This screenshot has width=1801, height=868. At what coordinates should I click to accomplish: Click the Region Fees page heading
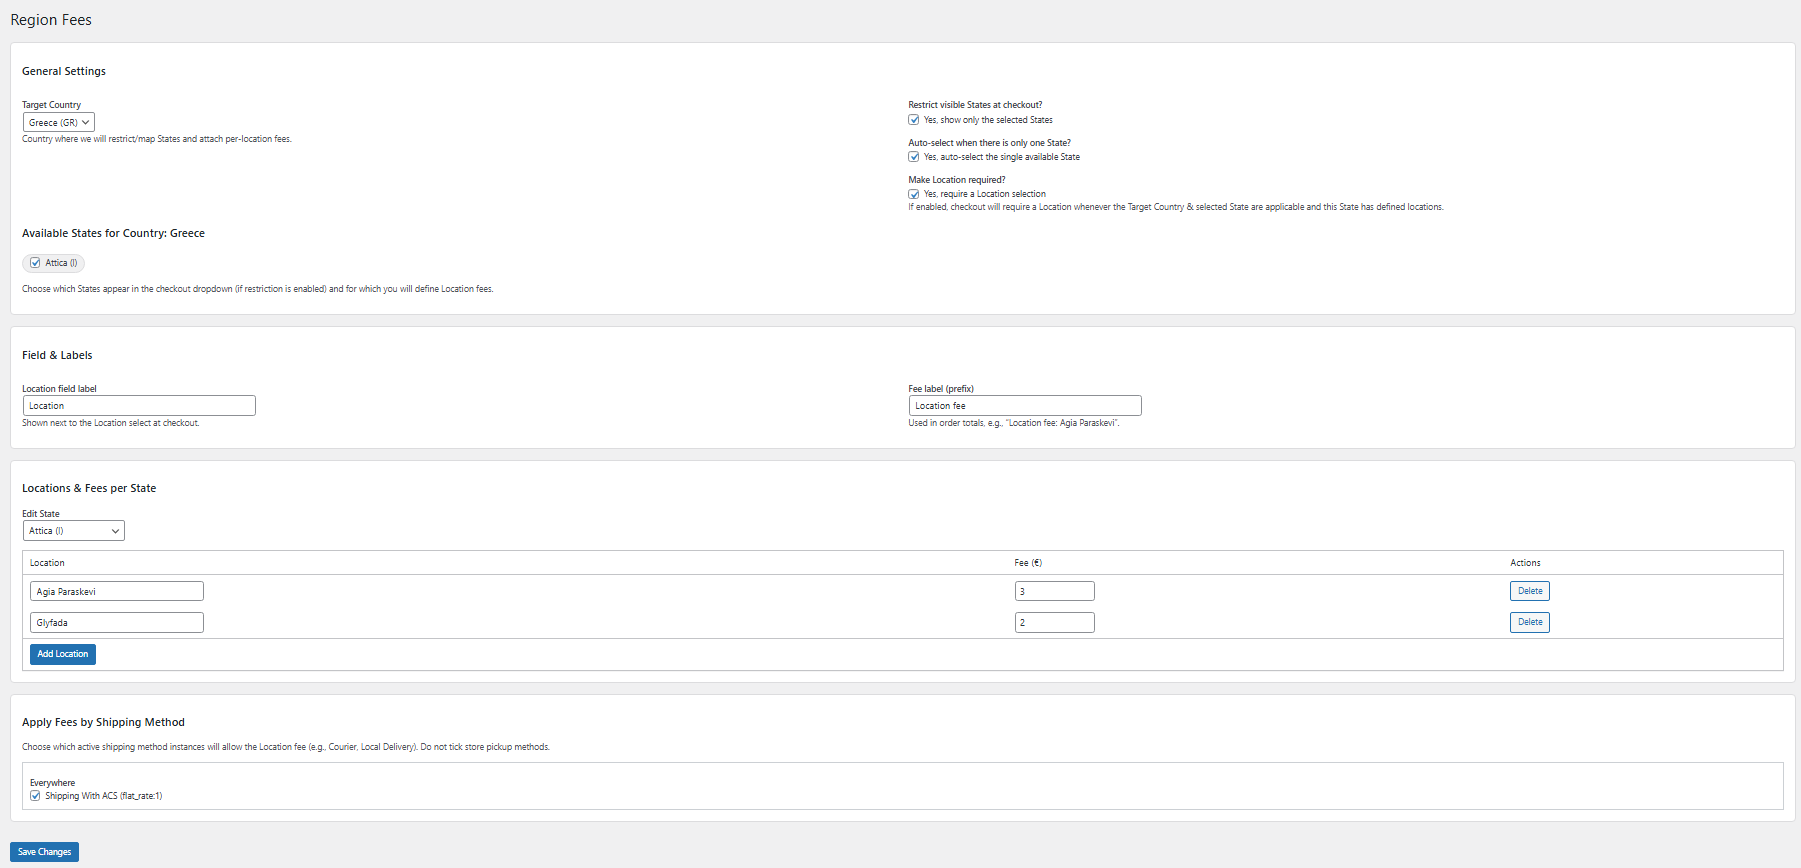[51, 20]
